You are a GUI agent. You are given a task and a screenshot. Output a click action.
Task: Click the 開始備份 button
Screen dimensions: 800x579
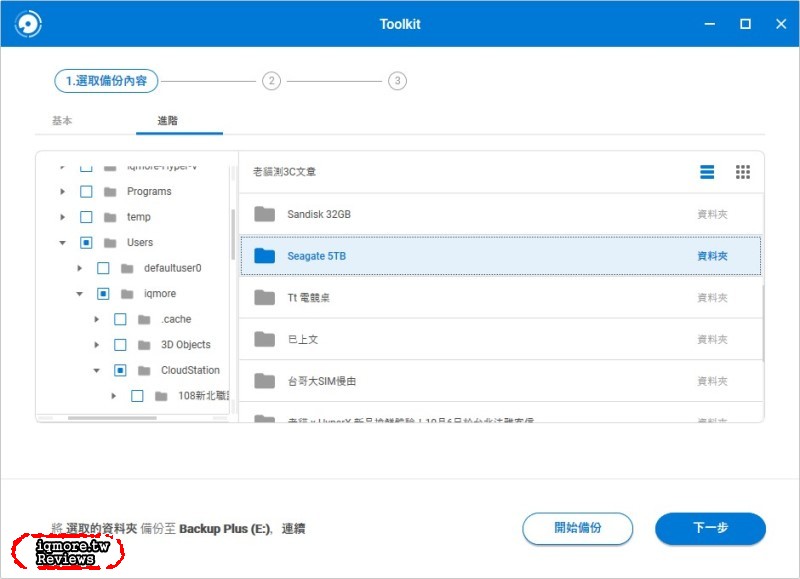click(x=578, y=529)
